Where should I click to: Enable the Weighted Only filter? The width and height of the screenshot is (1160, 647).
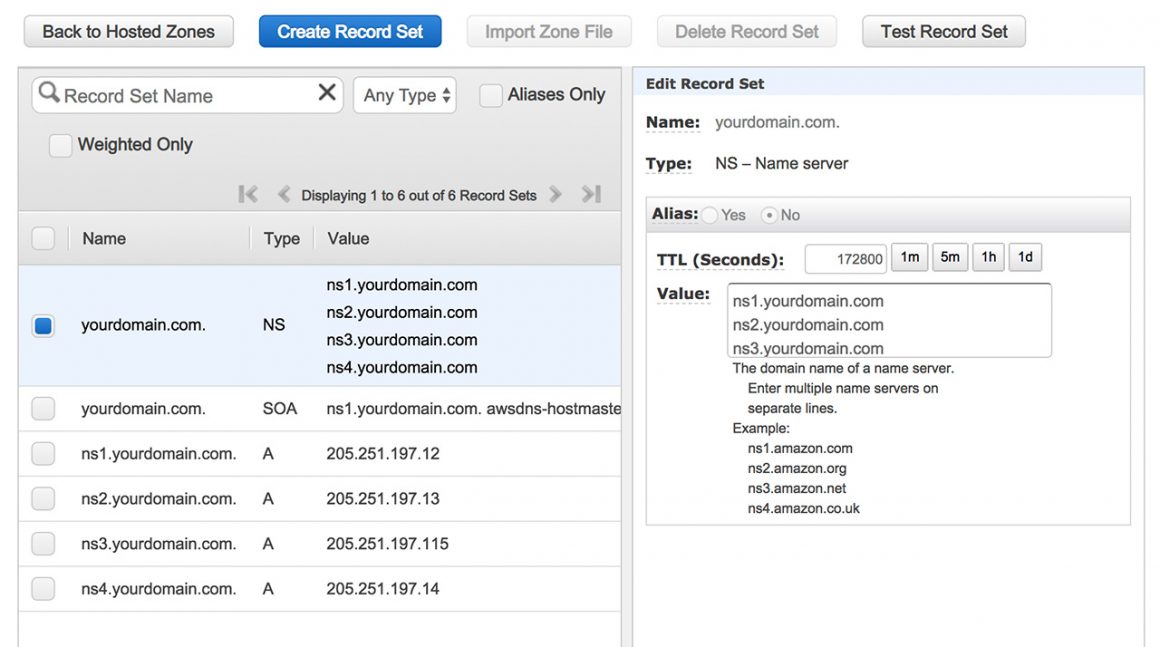tap(60, 145)
